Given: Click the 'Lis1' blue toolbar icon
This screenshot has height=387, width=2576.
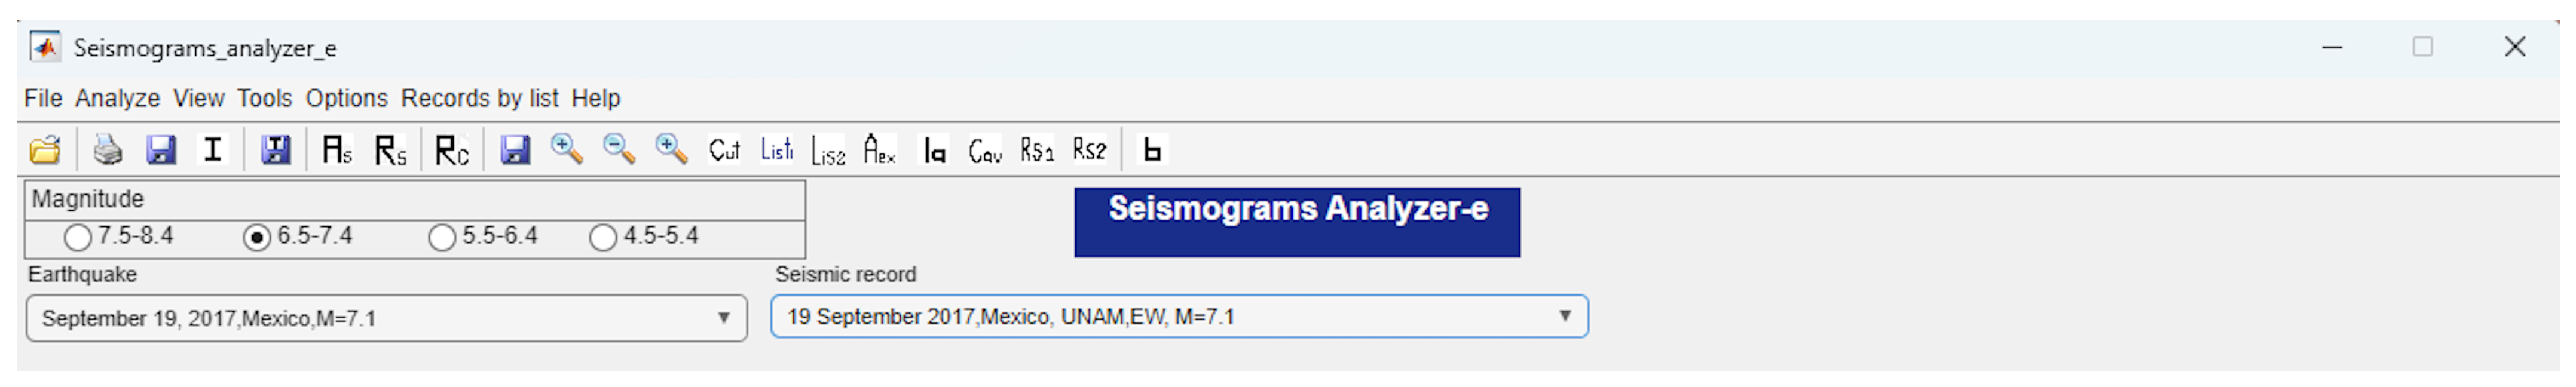Looking at the screenshot, I should 777,151.
